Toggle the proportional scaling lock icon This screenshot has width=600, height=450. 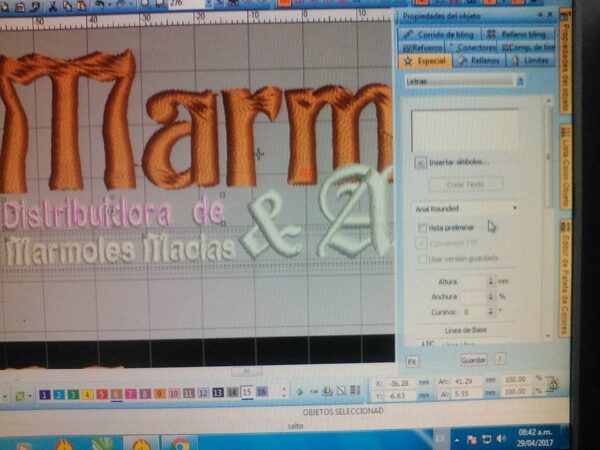[553, 385]
